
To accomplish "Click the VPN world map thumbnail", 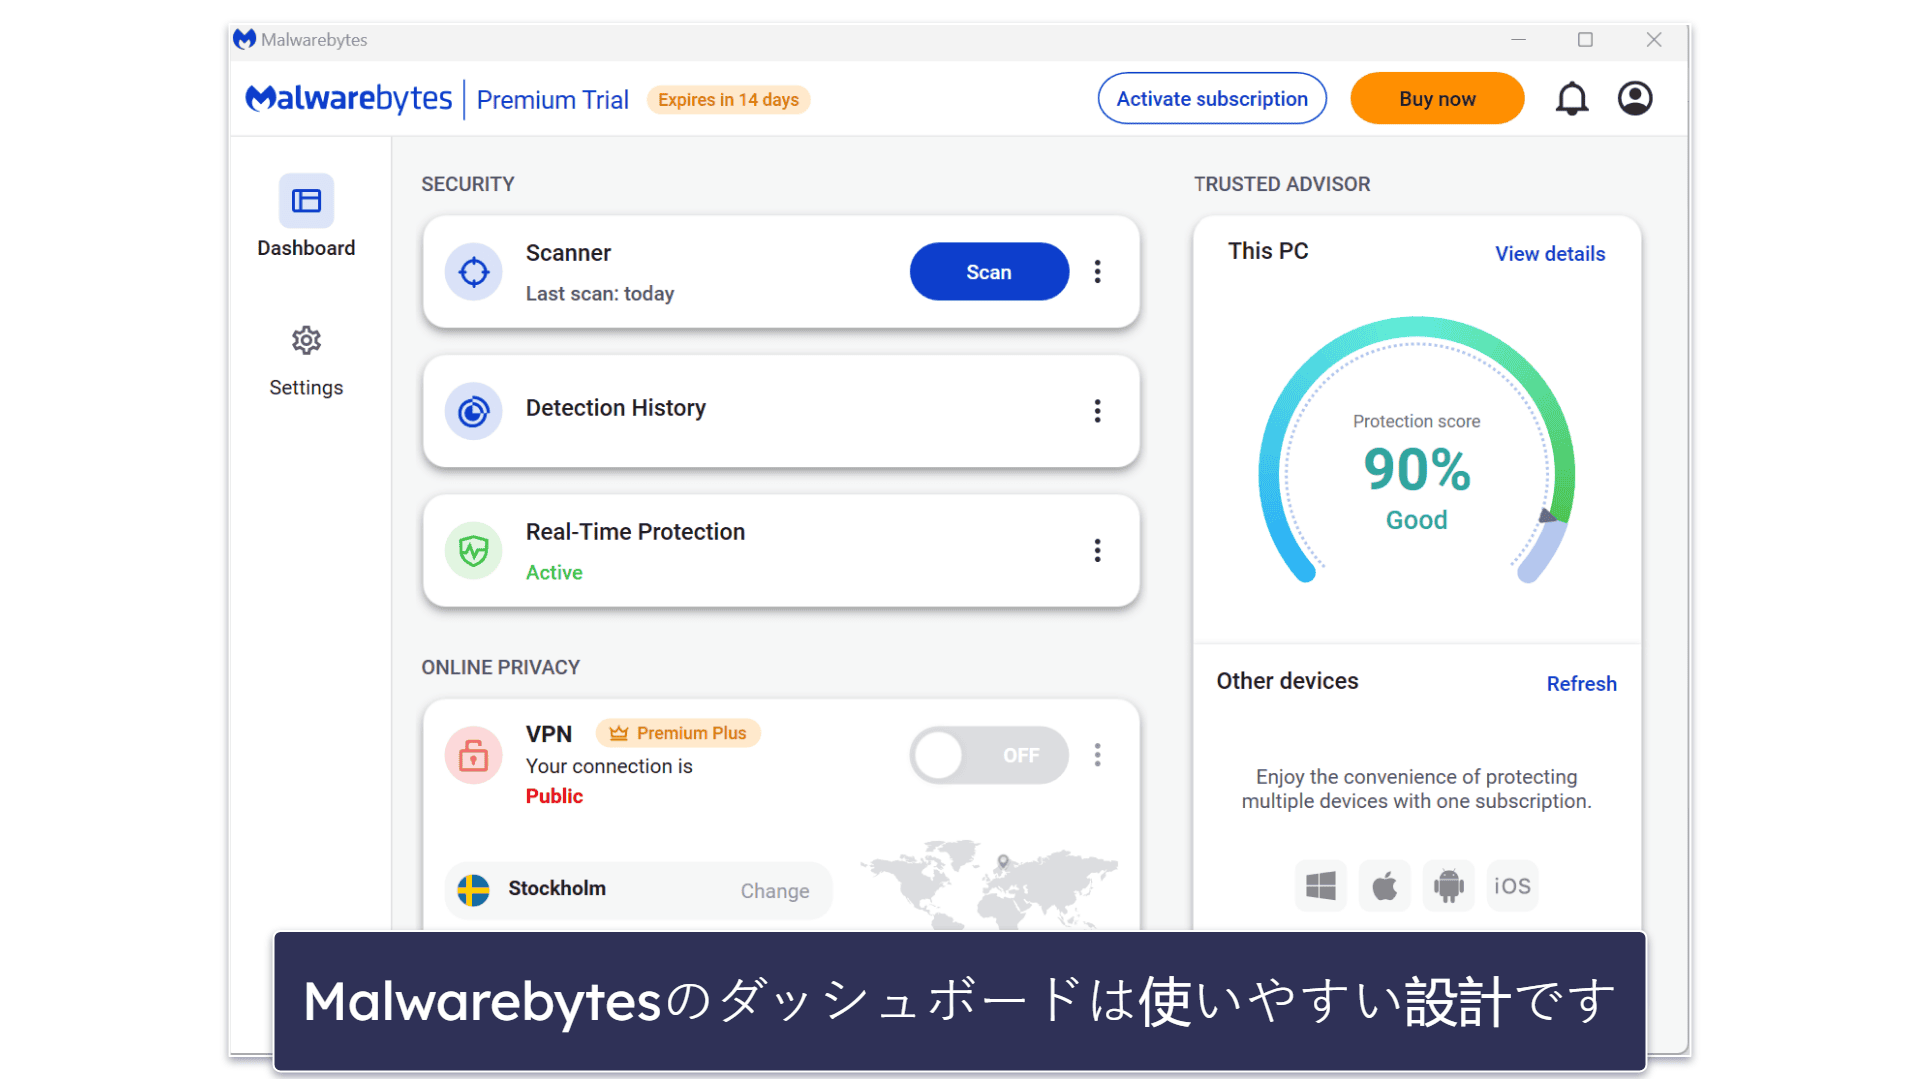I will 990,884.
